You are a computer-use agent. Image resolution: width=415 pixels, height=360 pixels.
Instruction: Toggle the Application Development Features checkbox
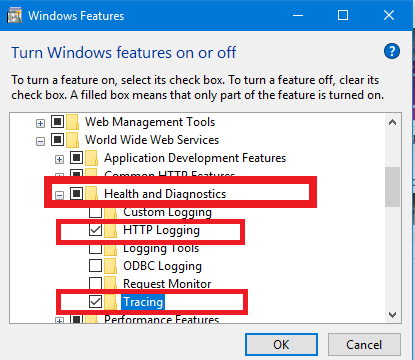(76, 157)
